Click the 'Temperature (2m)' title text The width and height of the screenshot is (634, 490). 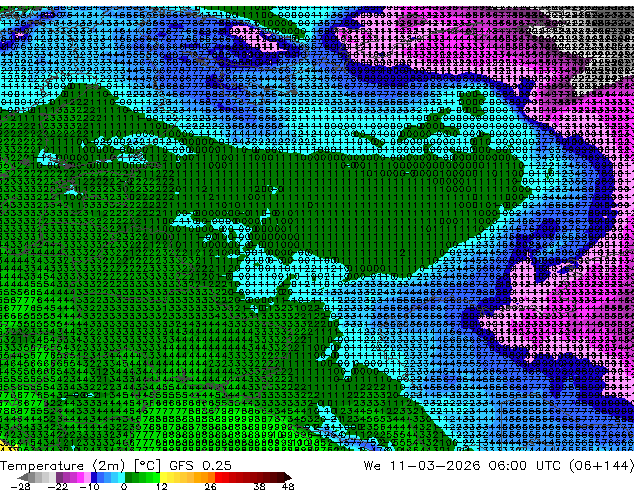pos(63,466)
